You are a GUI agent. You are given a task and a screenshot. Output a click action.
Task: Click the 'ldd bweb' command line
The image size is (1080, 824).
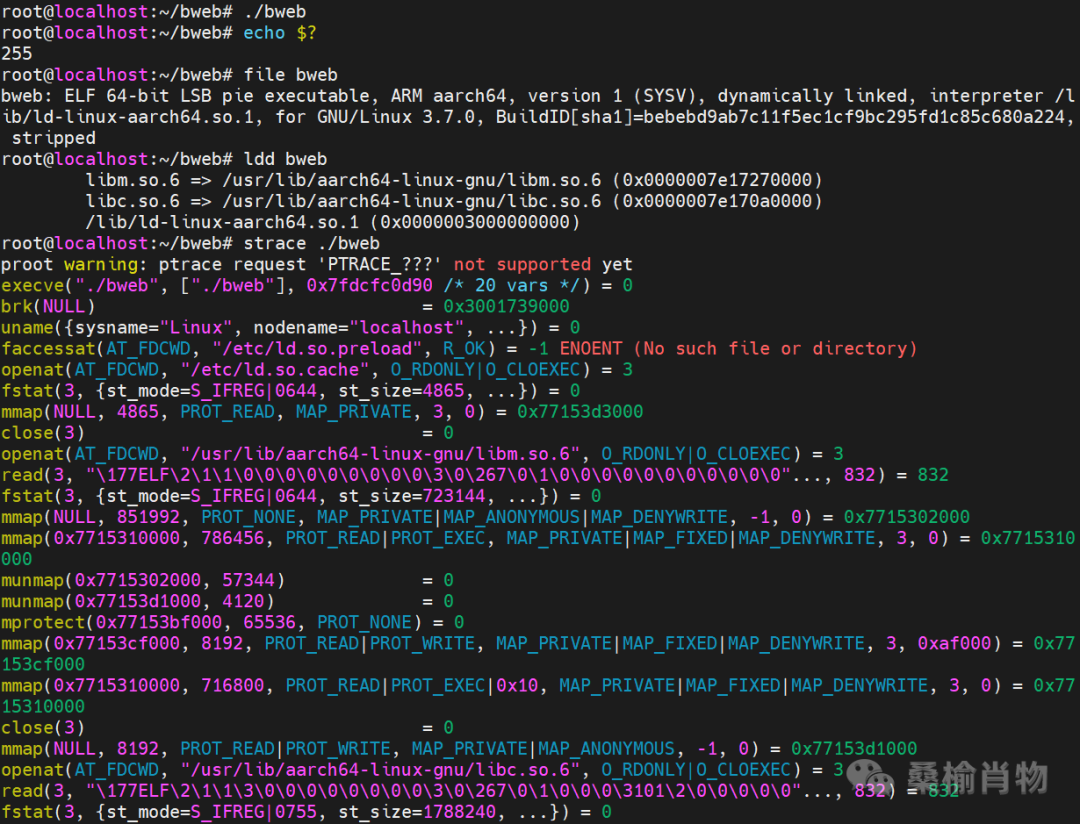164,159
